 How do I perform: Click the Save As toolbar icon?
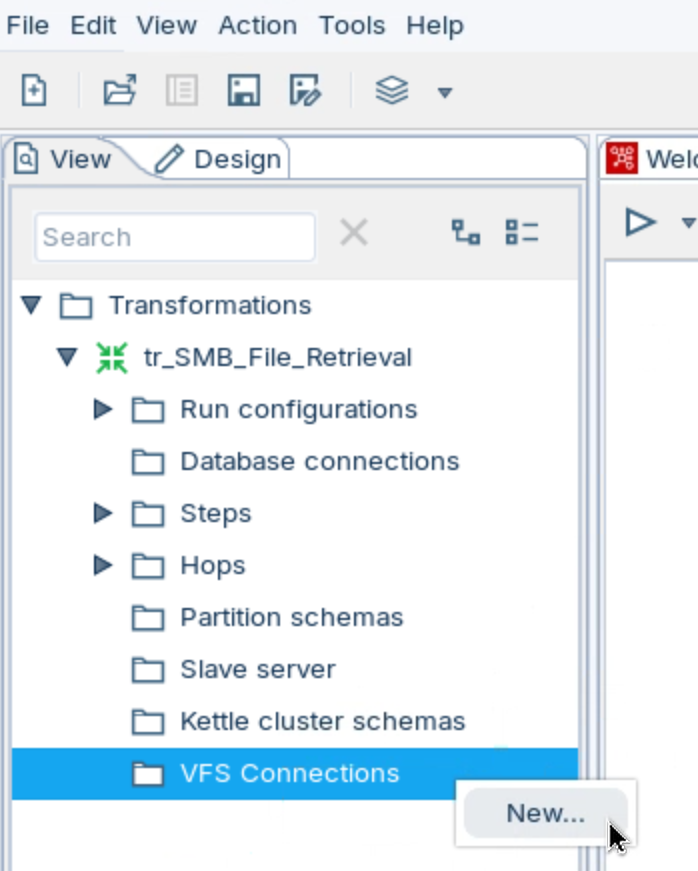point(305,92)
